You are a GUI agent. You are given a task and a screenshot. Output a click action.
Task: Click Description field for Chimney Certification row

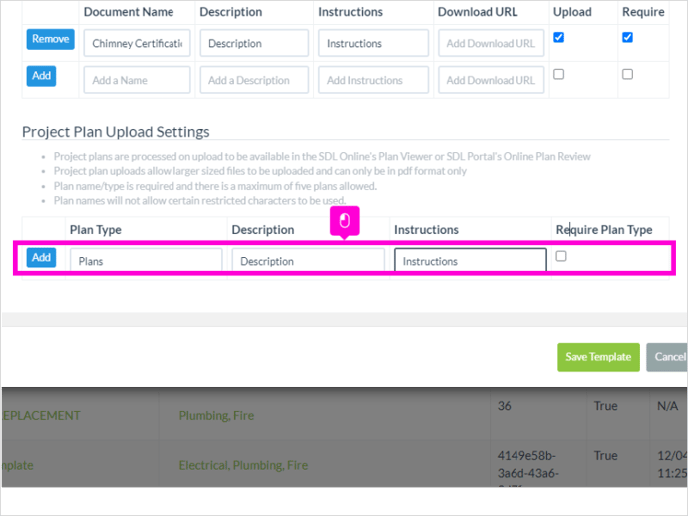coord(254,43)
